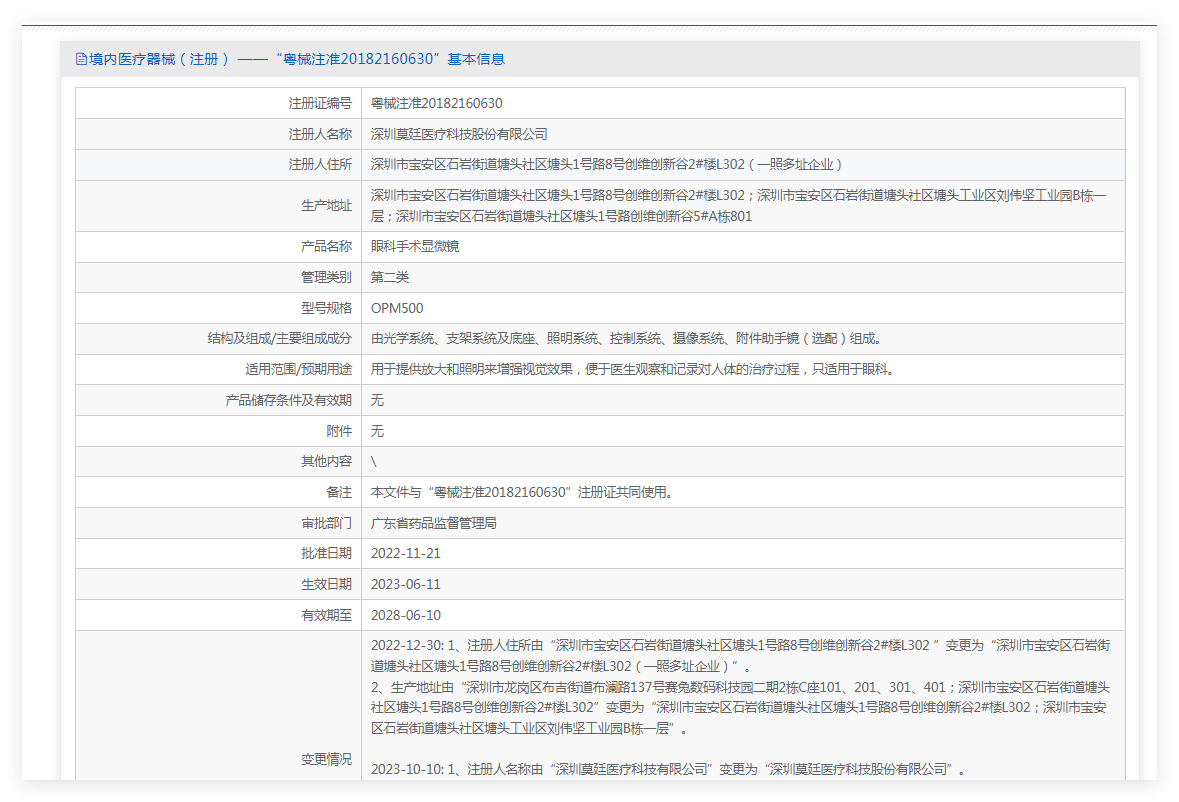Image resolution: width=1179 pixels, height=802 pixels.
Task: Select the 有效期至 label
Action: click(326, 615)
